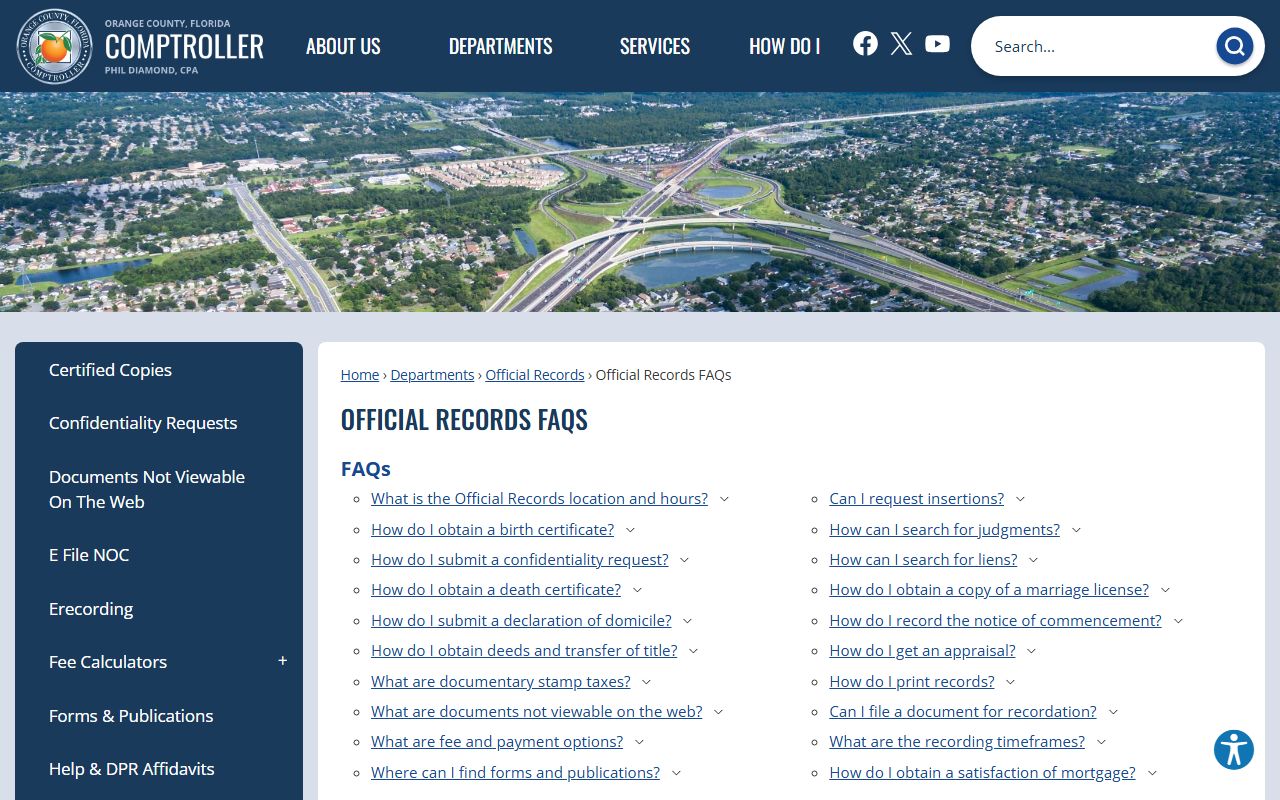Expand chevron beside Can I request insertions
This screenshot has width=1280, height=800.
(x=1020, y=499)
